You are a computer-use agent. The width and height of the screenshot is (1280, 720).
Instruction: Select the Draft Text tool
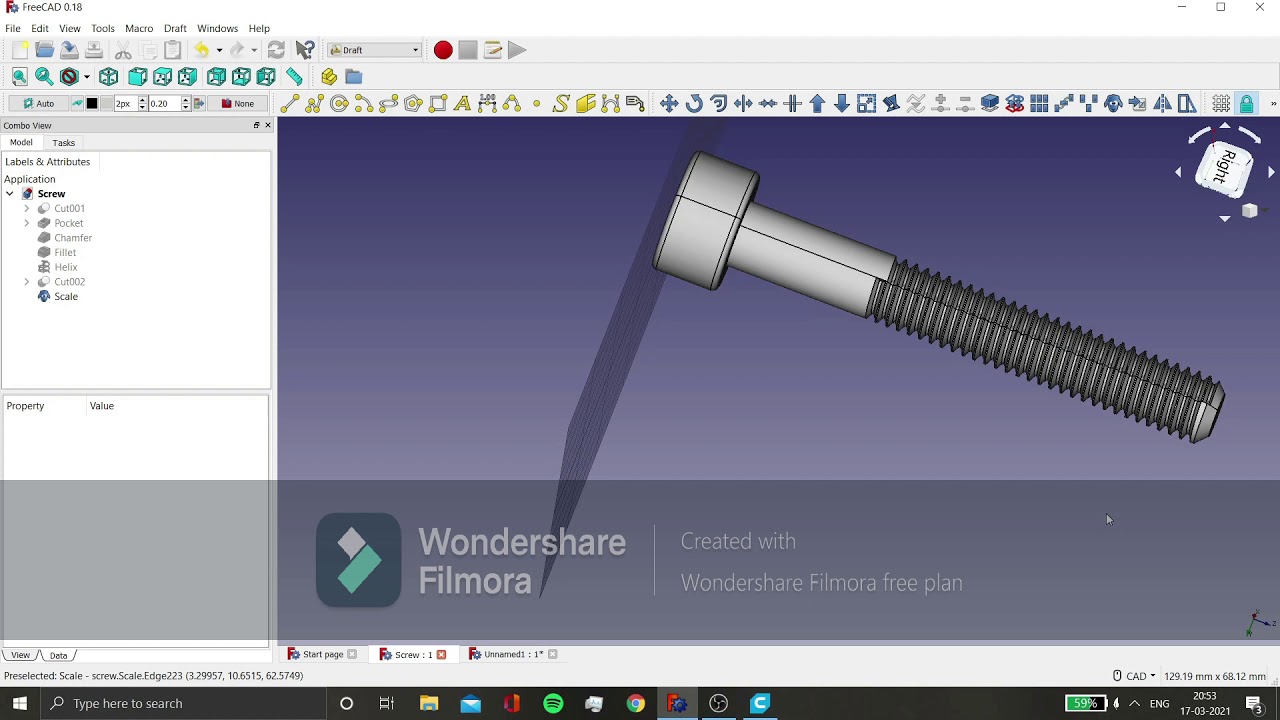tap(462, 104)
